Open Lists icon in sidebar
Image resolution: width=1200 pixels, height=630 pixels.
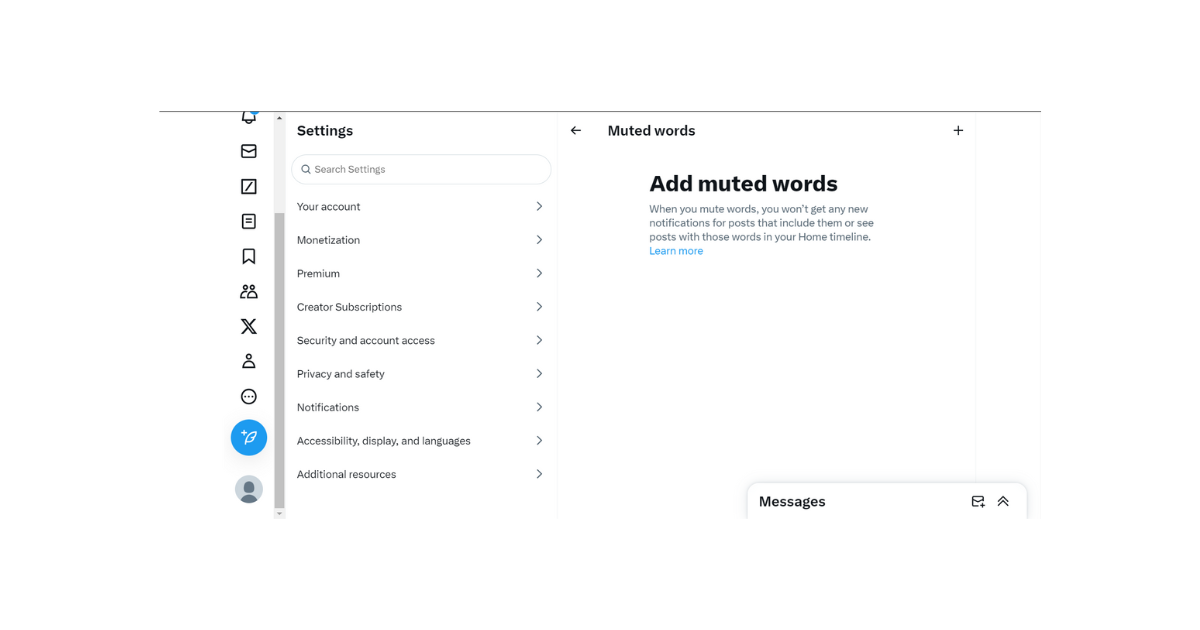[x=249, y=221]
